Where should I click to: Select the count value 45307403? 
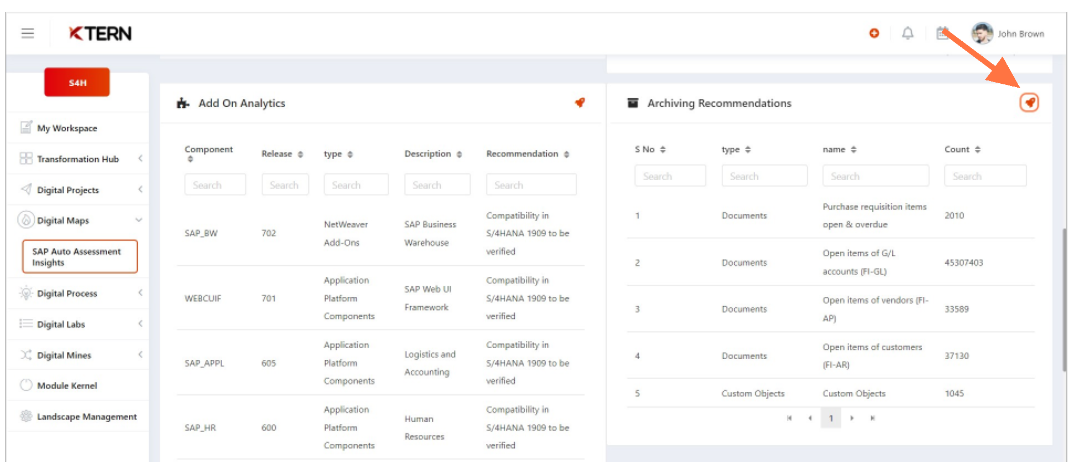point(964,262)
